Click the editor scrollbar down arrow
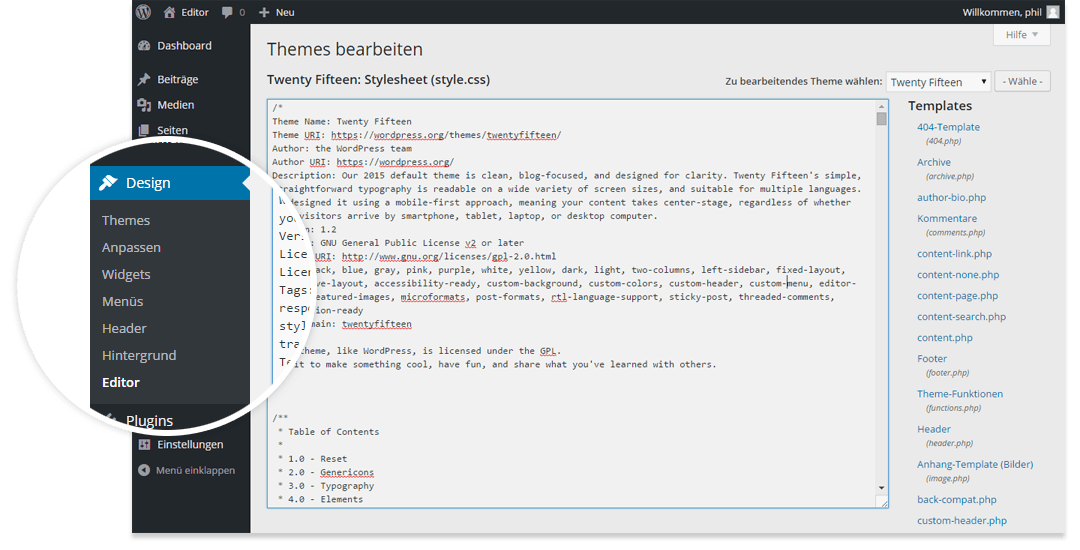The height and width of the screenshot is (550, 1080). pos(881,488)
